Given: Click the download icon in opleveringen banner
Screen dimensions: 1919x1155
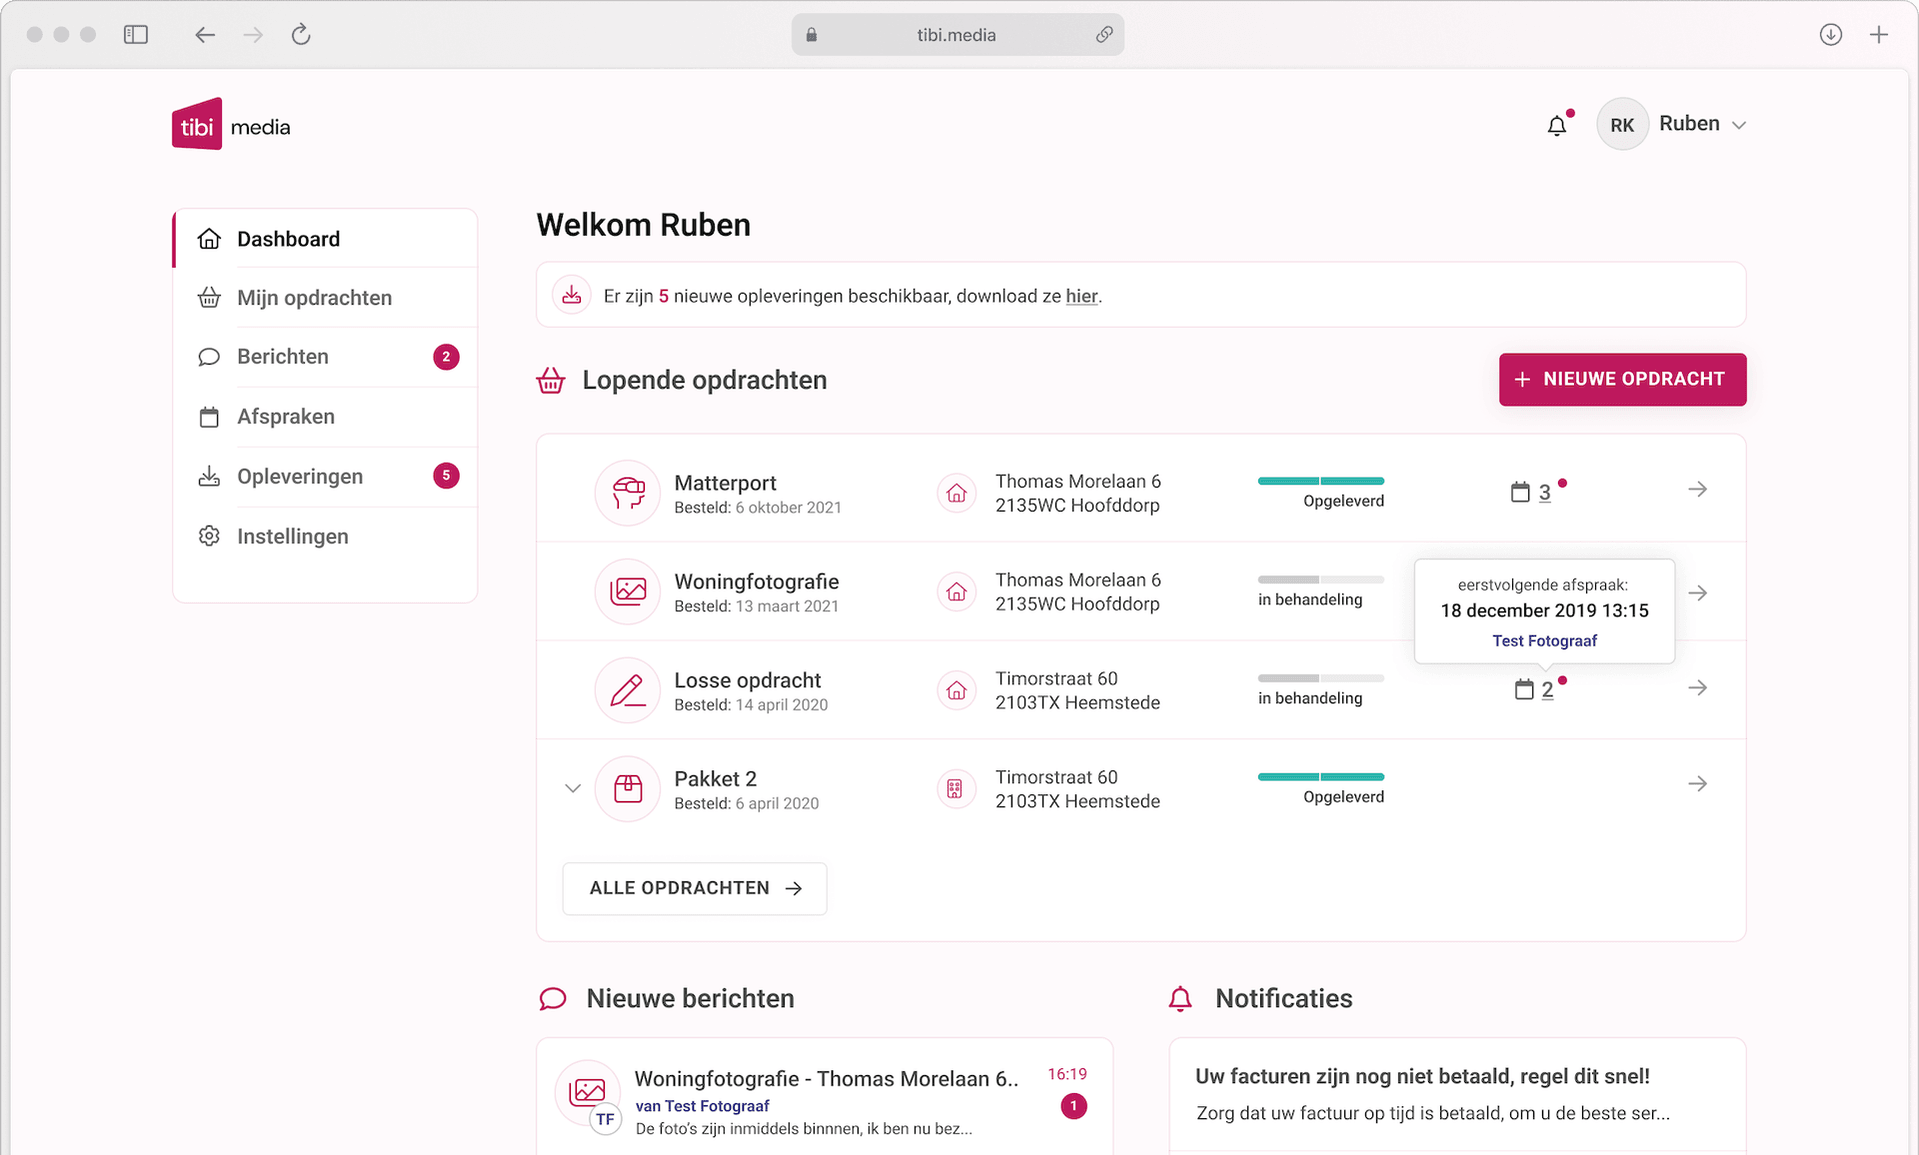Looking at the screenshot, I should (x=571, y=295).
